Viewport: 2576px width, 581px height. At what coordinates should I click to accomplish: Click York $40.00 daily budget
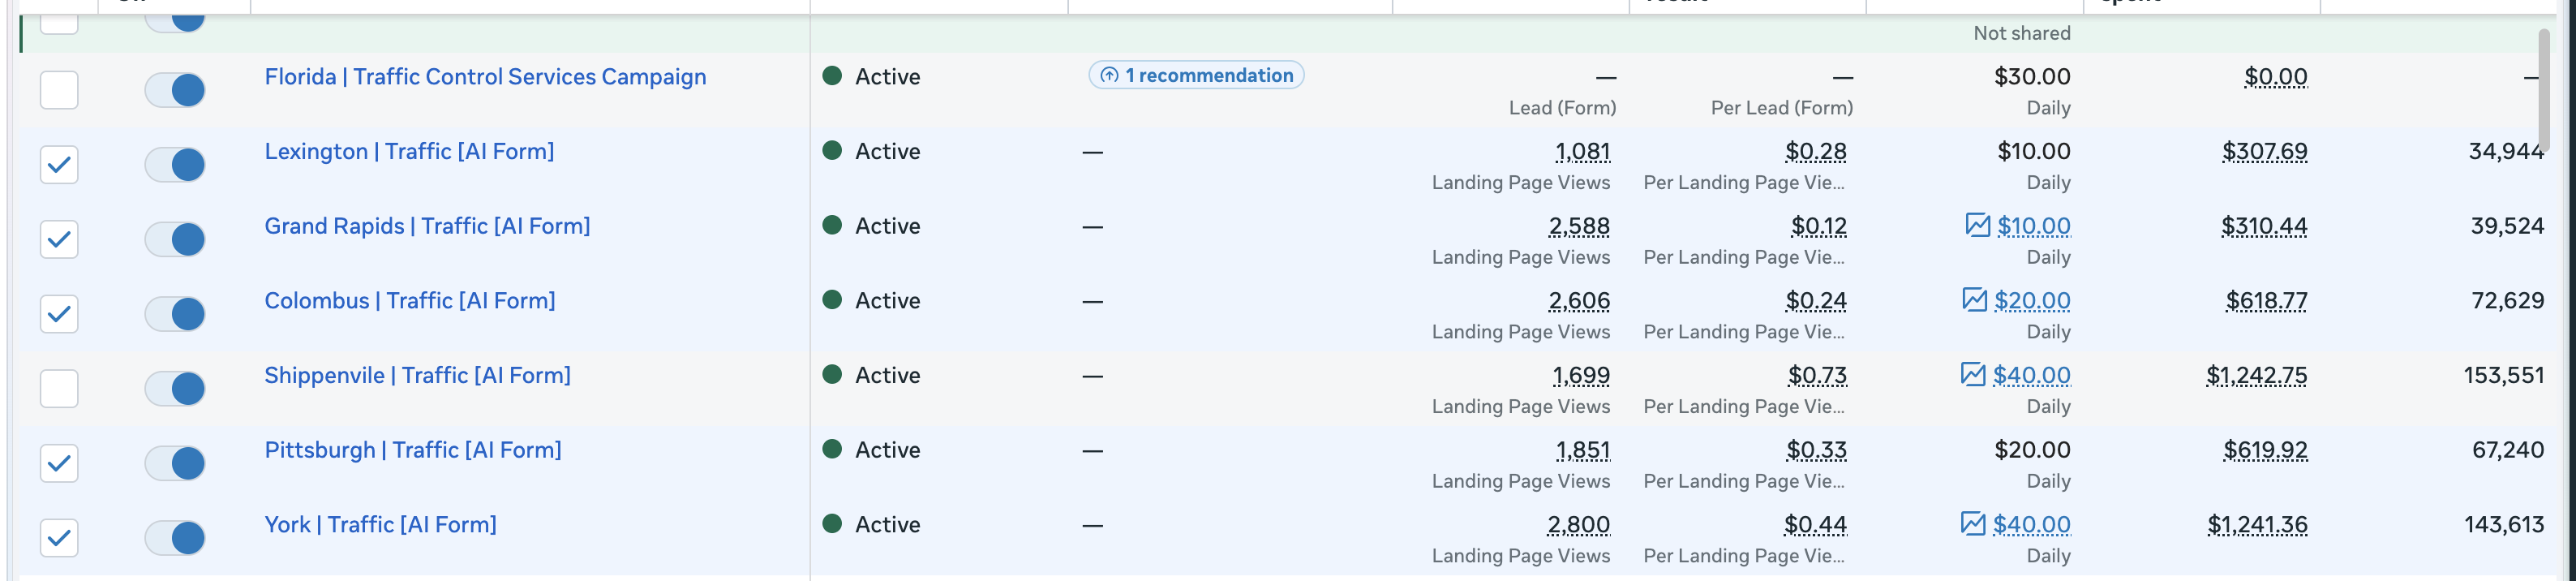click(x=2031, y=525)
